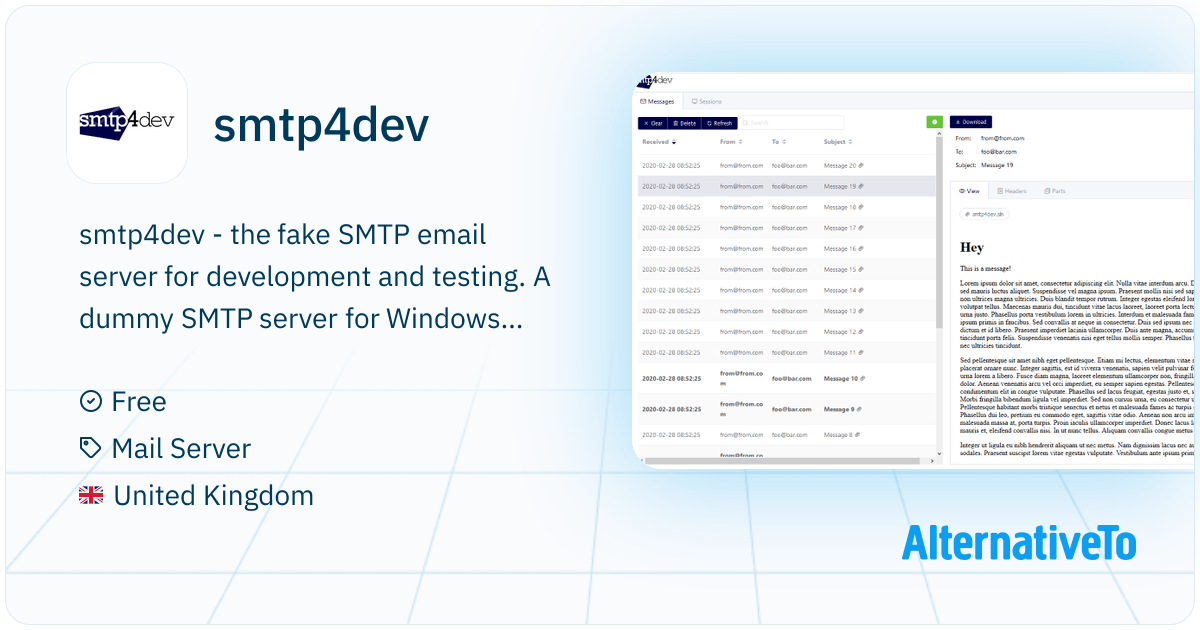Select the Message 16 row
This screenshot has height=630, width=1200.
tap(788, 249)
